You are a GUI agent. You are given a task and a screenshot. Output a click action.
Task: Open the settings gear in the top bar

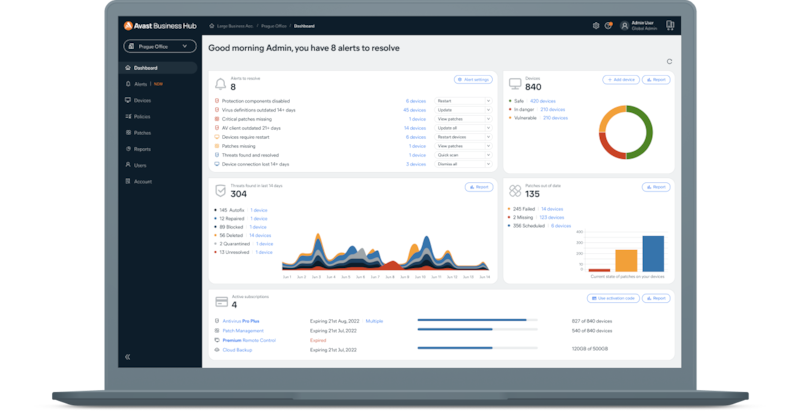coord(596,25)
